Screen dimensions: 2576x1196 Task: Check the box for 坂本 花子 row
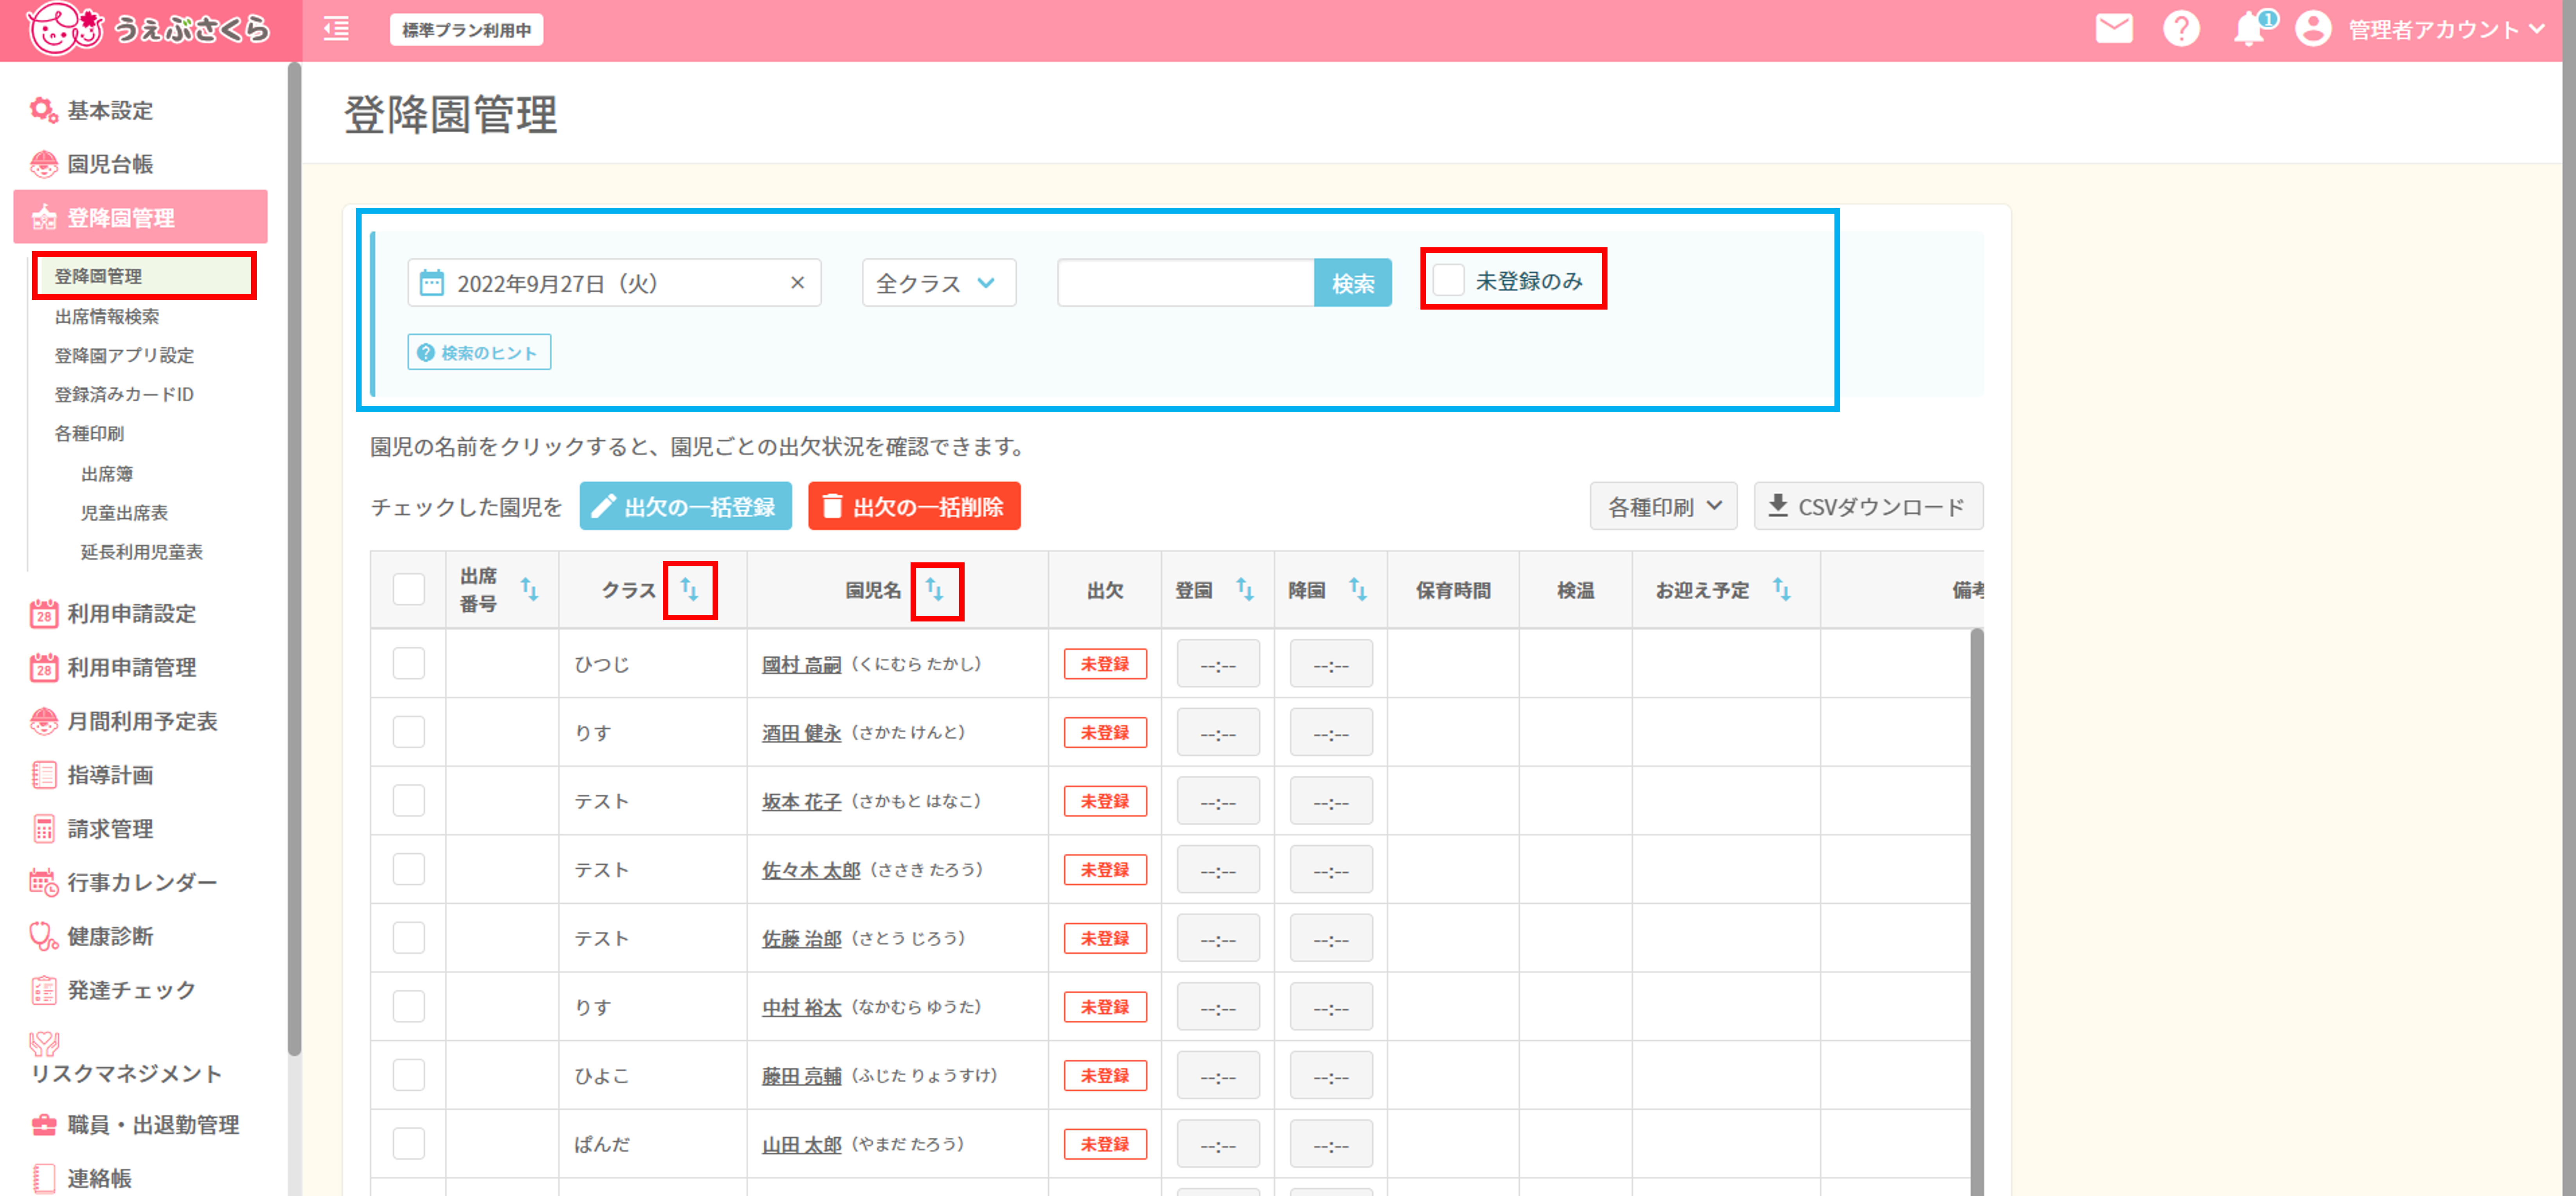pyautogui.click(x=409, y=800)
